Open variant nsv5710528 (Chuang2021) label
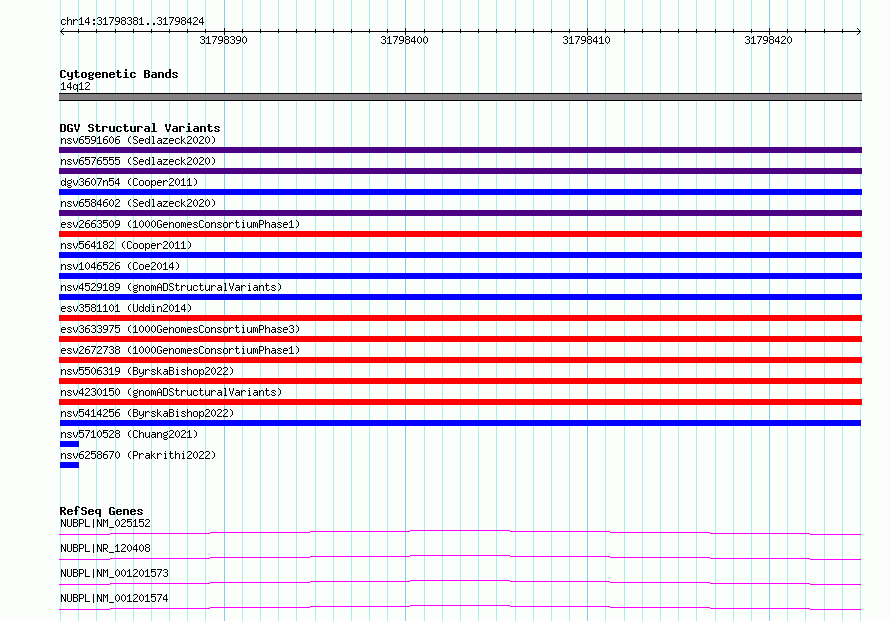The height and width of the screenshot is (621, 890). [x=129, y=434]
